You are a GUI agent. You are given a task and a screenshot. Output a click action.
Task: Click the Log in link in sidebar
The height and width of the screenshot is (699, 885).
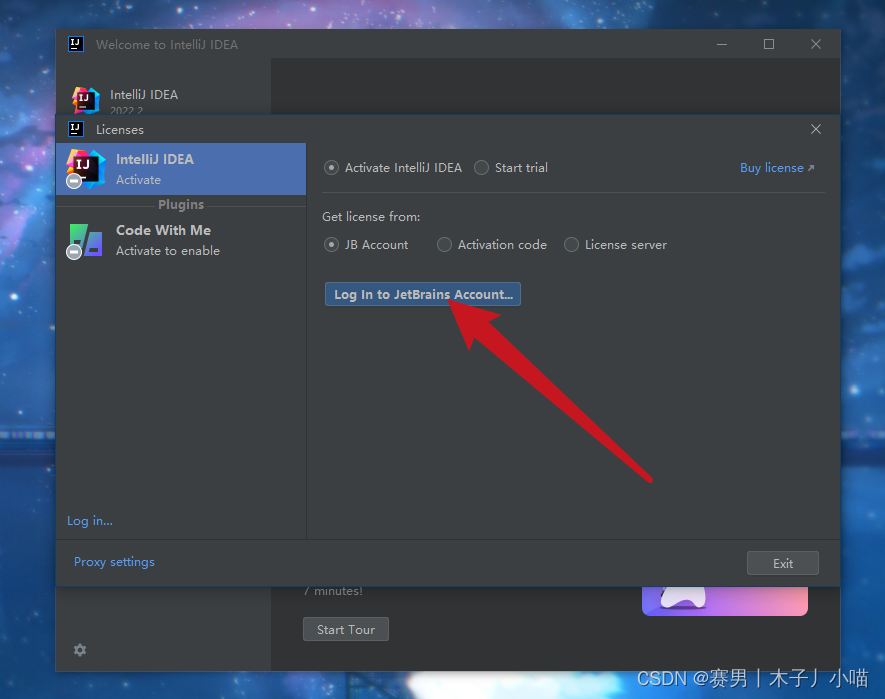89,521
